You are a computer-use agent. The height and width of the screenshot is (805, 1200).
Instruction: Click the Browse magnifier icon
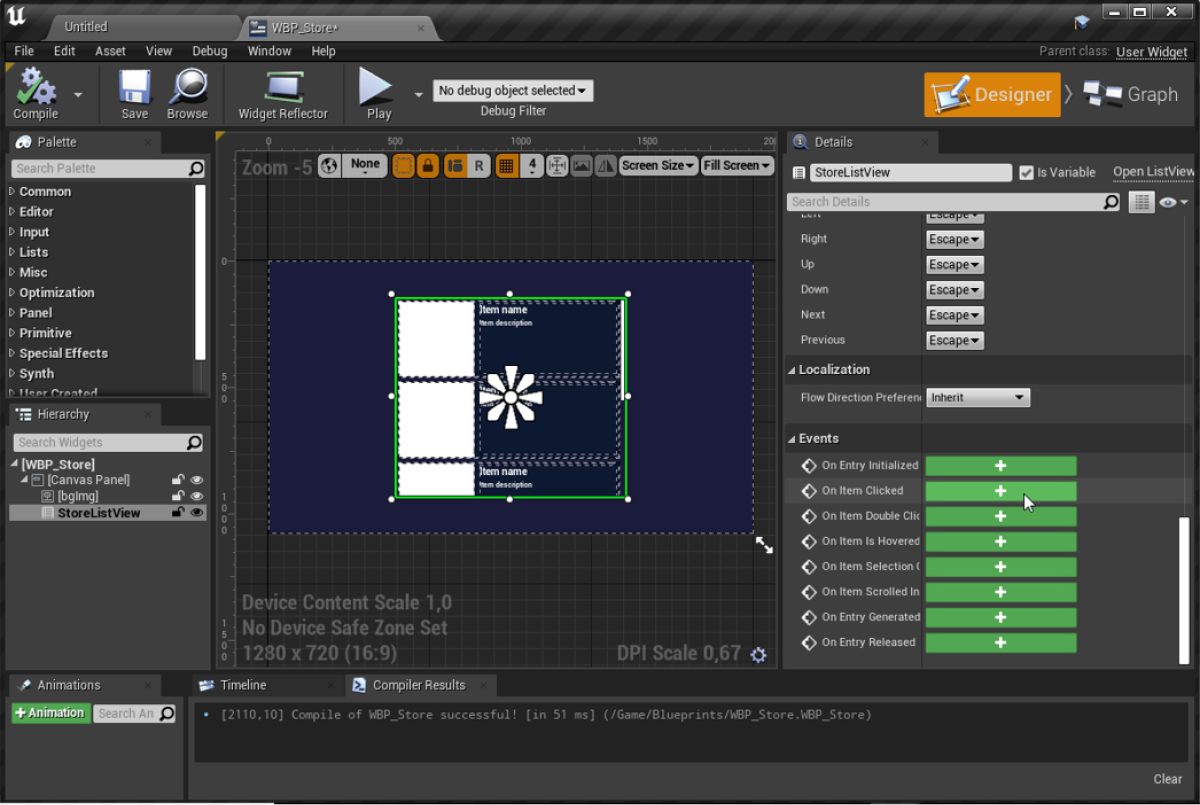(187, 88)
